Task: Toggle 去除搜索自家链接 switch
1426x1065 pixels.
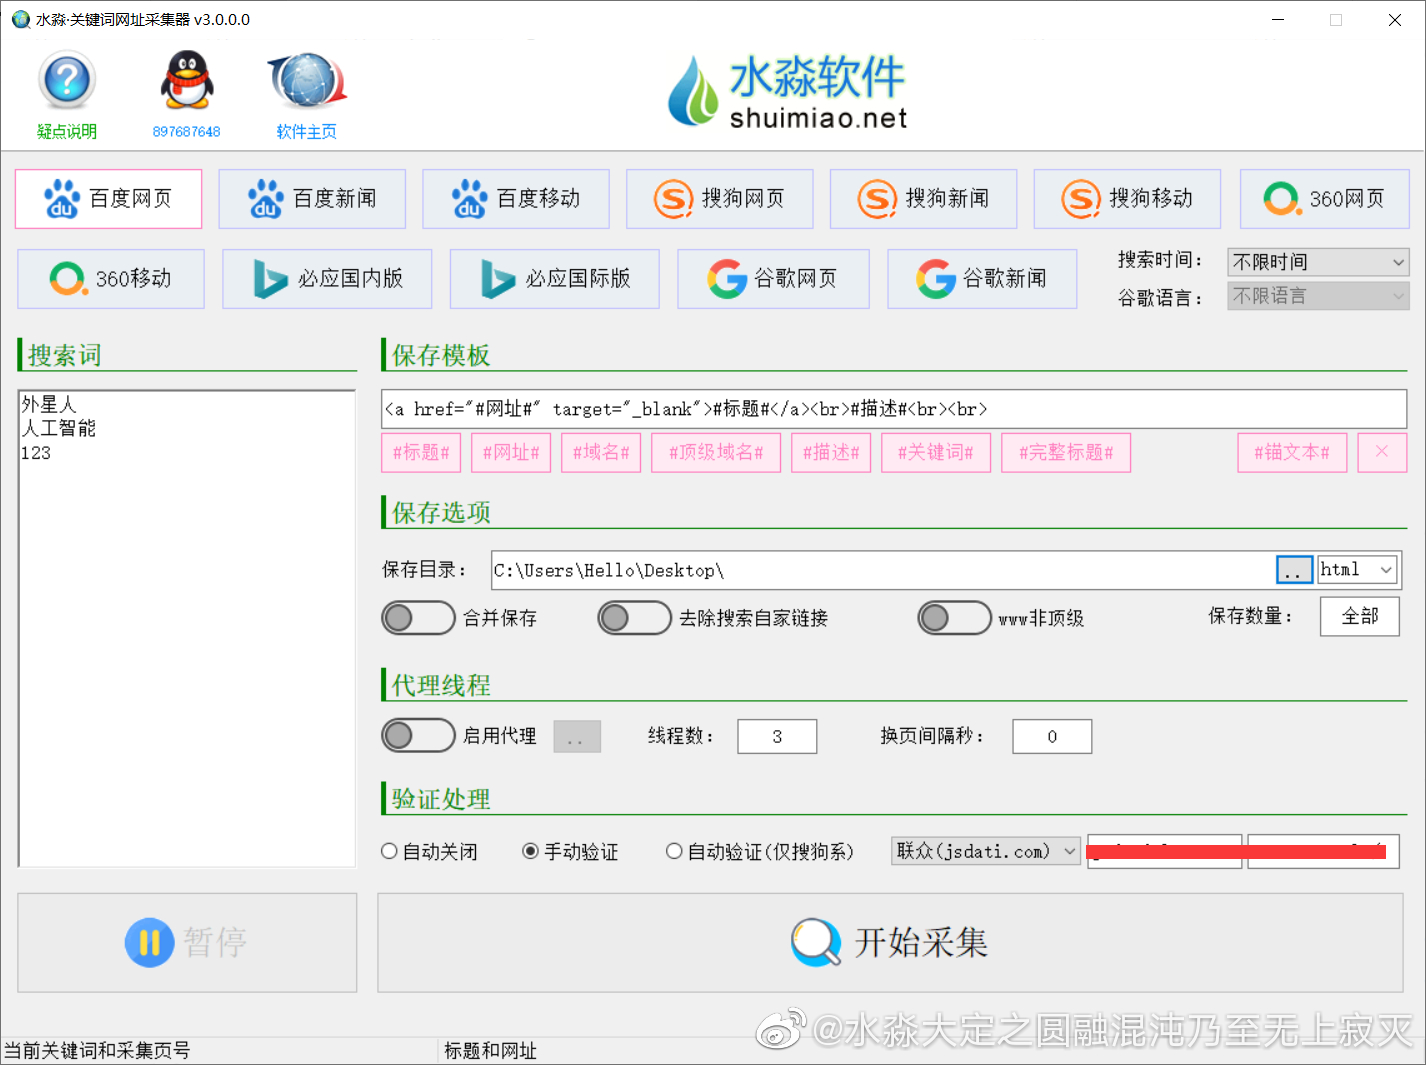Action: [x=634, y=618]
